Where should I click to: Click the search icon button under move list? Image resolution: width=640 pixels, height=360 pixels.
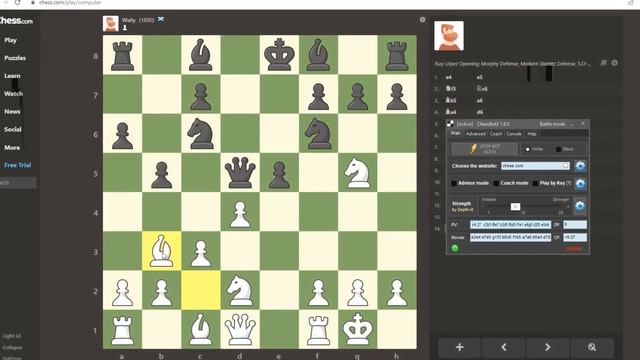(592, 347)
